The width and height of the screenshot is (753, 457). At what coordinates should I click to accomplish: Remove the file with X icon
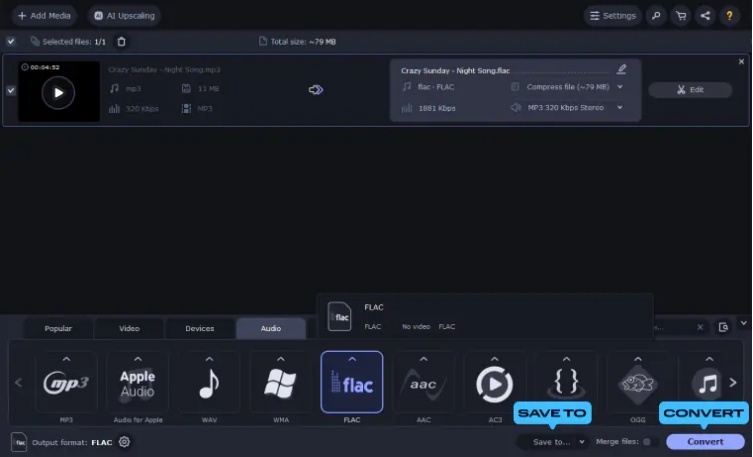point(741,61)
